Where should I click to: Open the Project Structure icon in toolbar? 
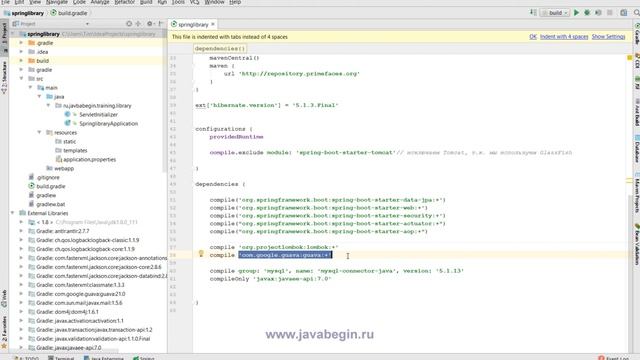(624, 13)
